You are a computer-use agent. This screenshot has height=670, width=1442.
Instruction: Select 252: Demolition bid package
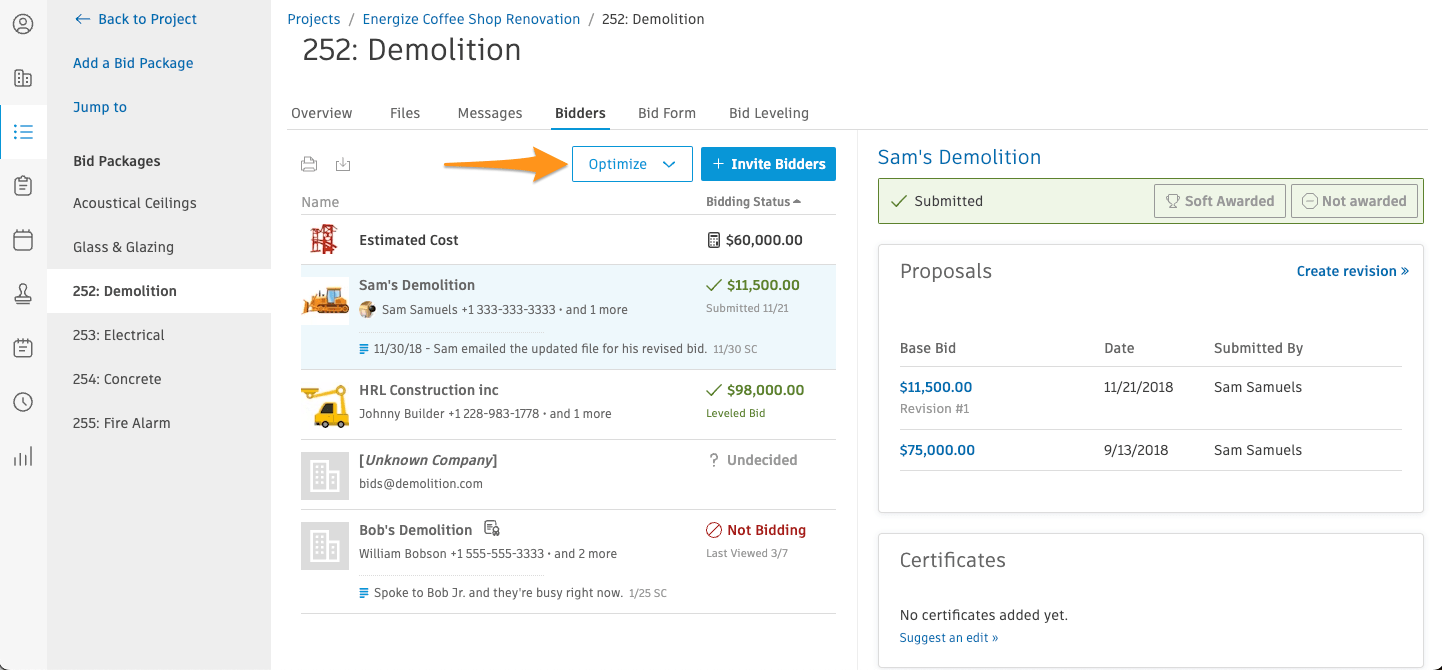[x=159, y=291]
